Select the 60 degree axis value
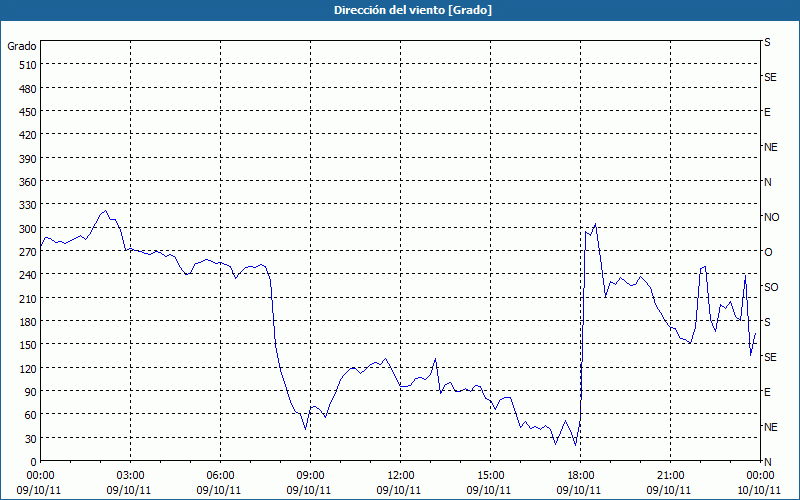800x500 pixels. click(31, 416)
